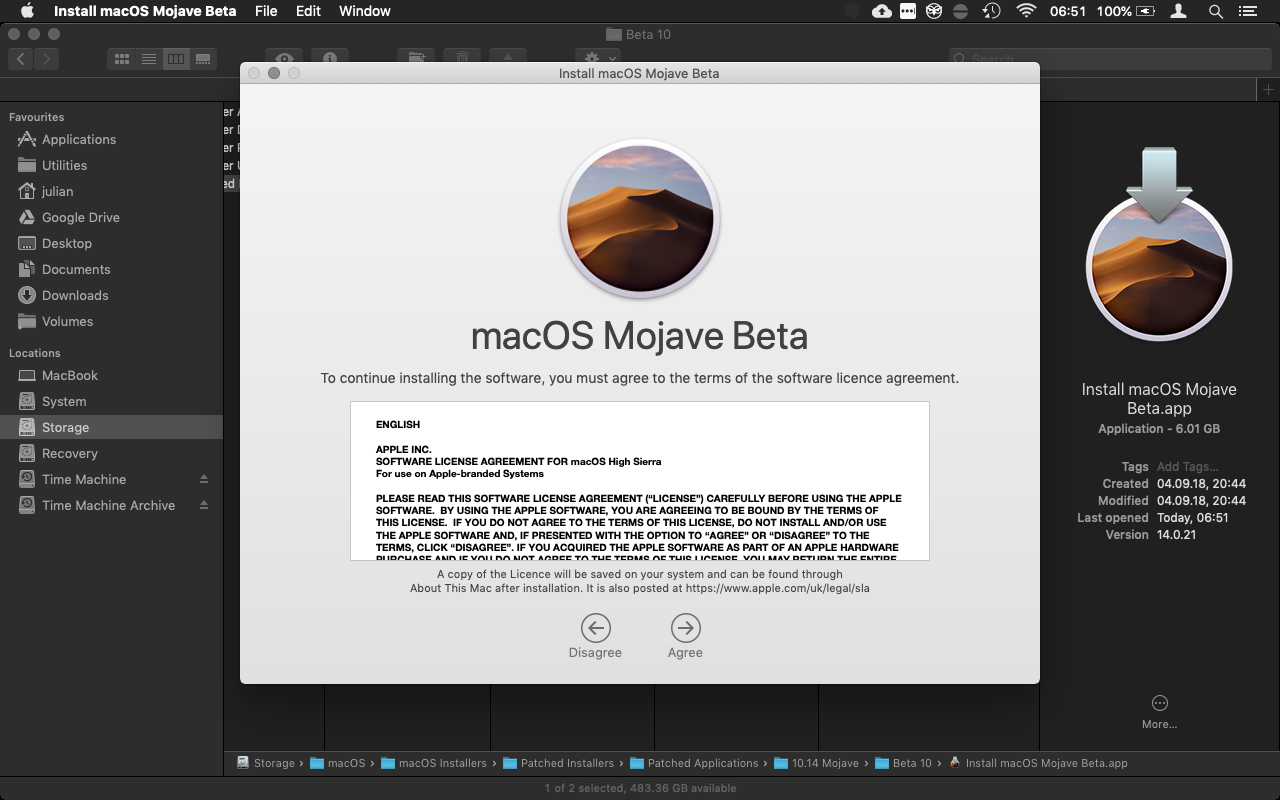Click Finder Eject toolbar button

pos(508,59)
